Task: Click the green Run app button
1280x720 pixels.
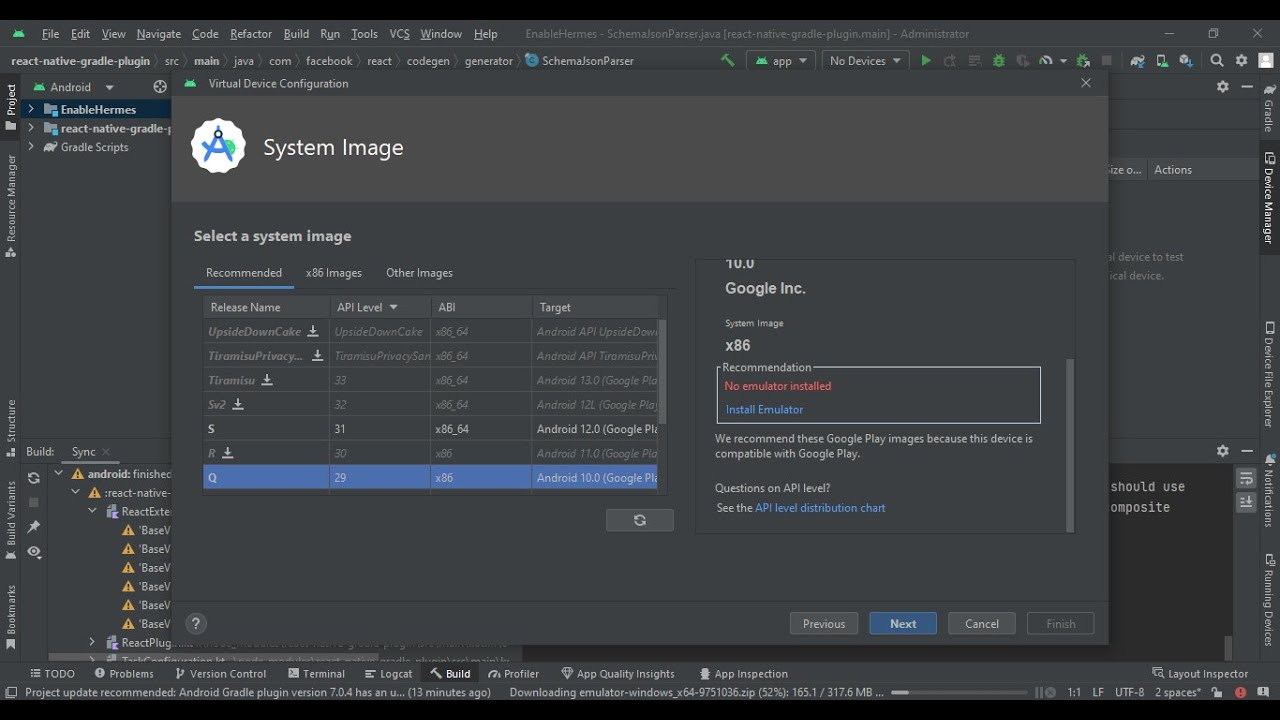Action: [926, 61]
